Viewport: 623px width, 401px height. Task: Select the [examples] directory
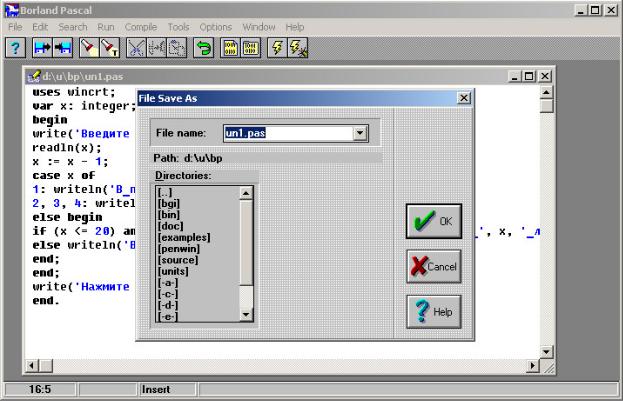coord(184,237)
